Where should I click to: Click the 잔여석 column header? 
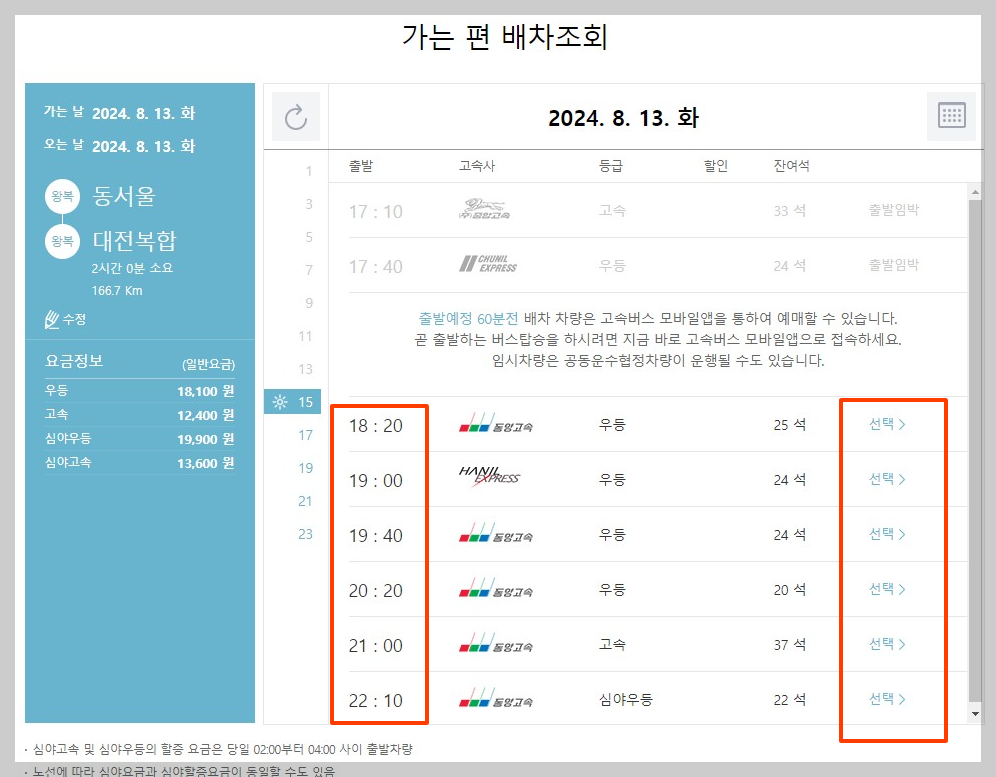tap(791, 166)
